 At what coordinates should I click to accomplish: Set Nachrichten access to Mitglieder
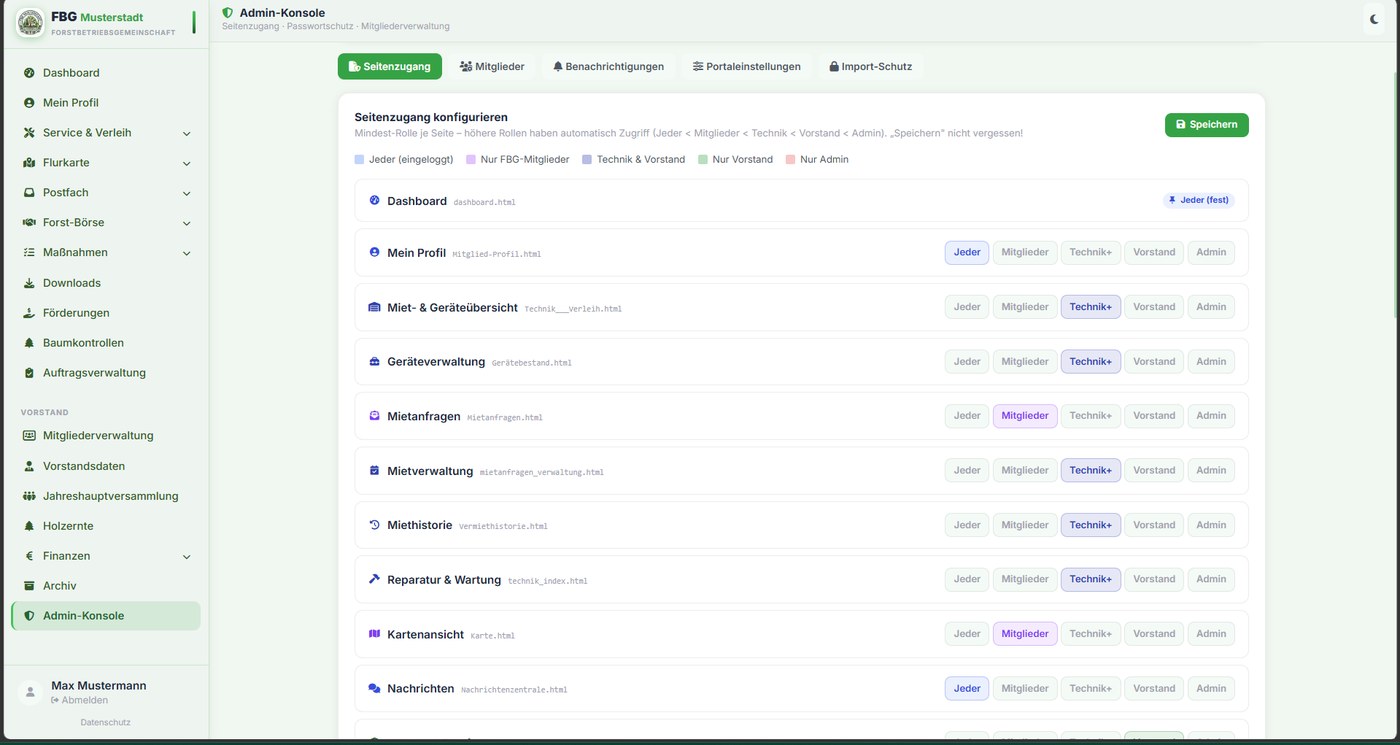point(1025,688)
